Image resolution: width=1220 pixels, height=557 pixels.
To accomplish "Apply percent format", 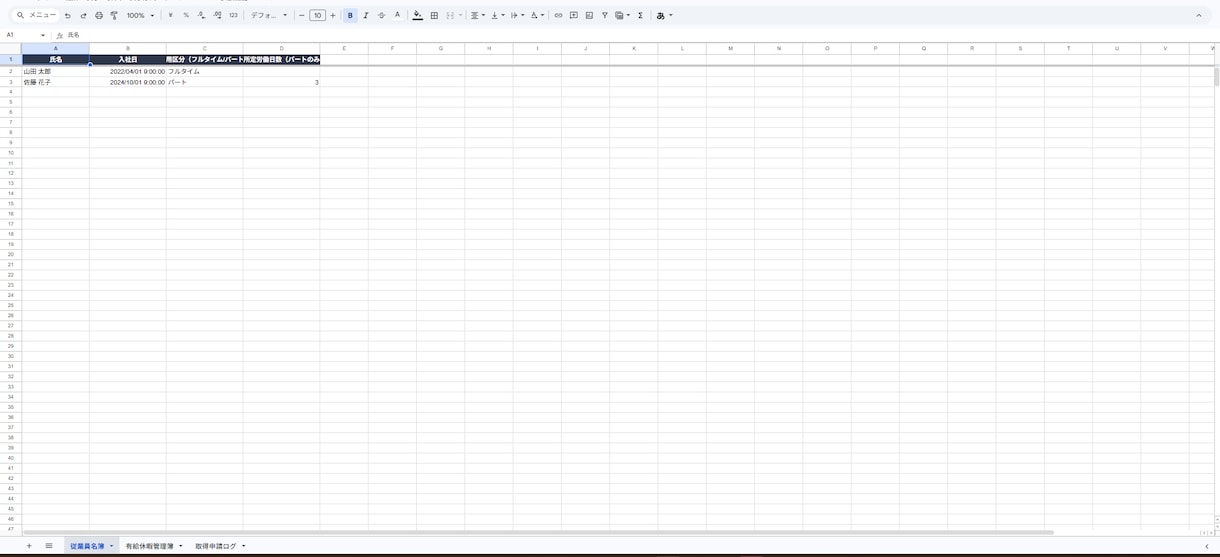I will (186, 15).
